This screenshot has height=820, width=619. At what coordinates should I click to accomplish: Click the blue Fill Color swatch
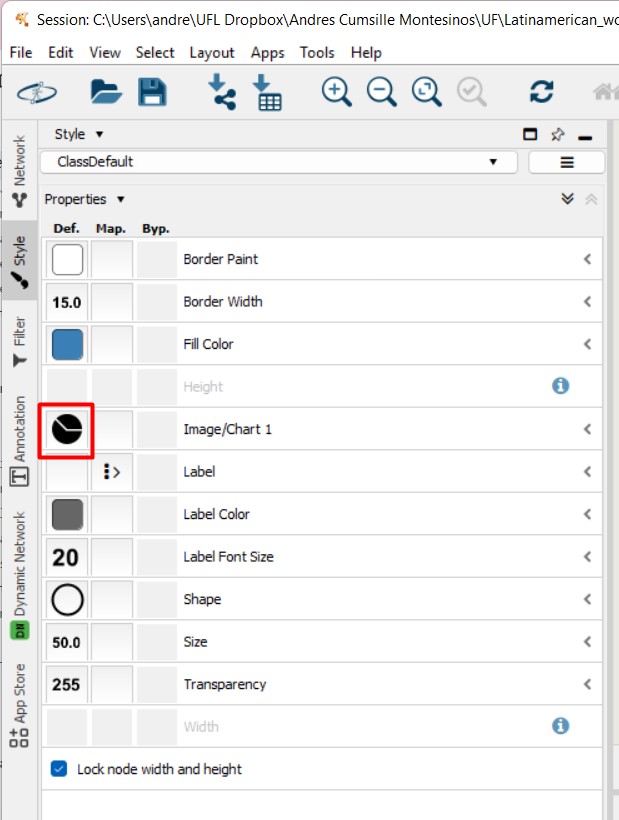coord(67,345)
